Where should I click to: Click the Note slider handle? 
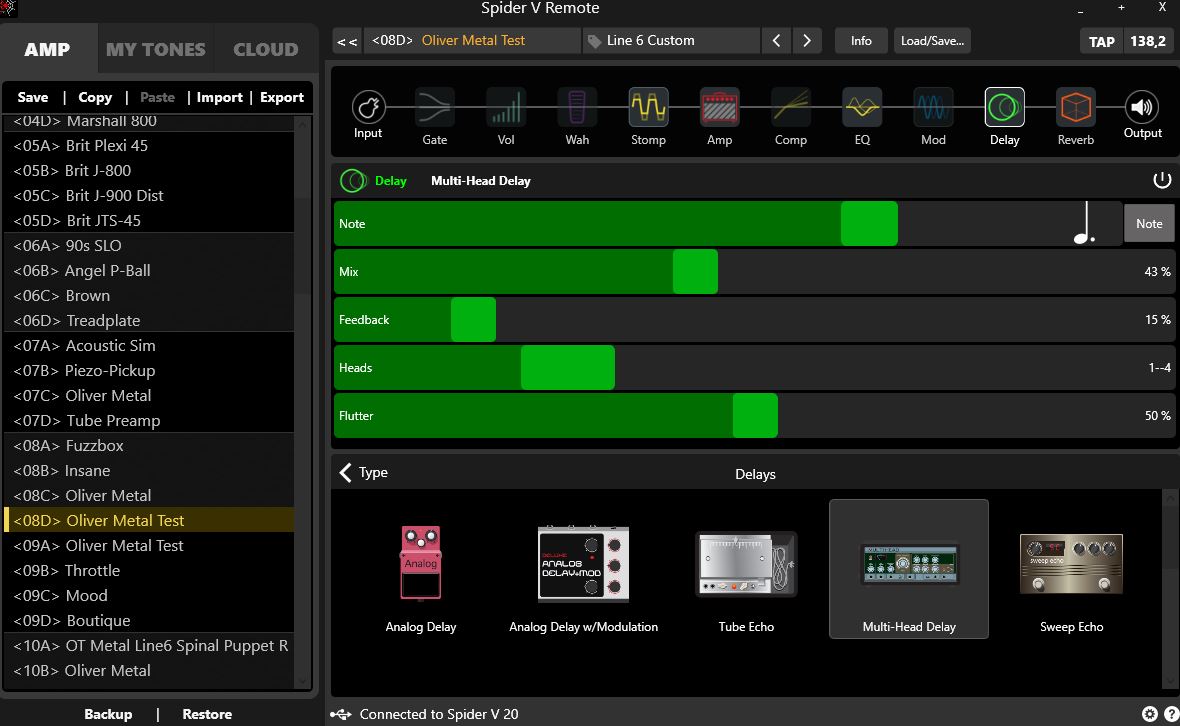[869, 223]
